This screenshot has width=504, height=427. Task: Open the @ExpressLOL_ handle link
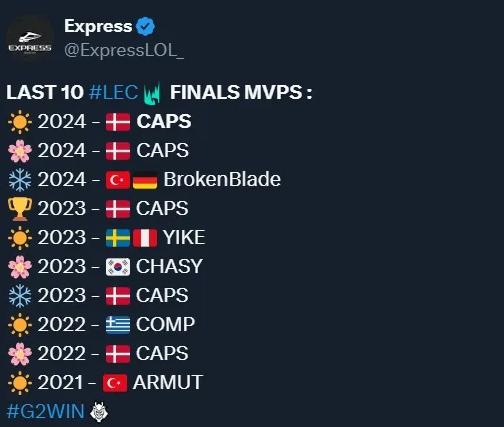coord(124,50)
